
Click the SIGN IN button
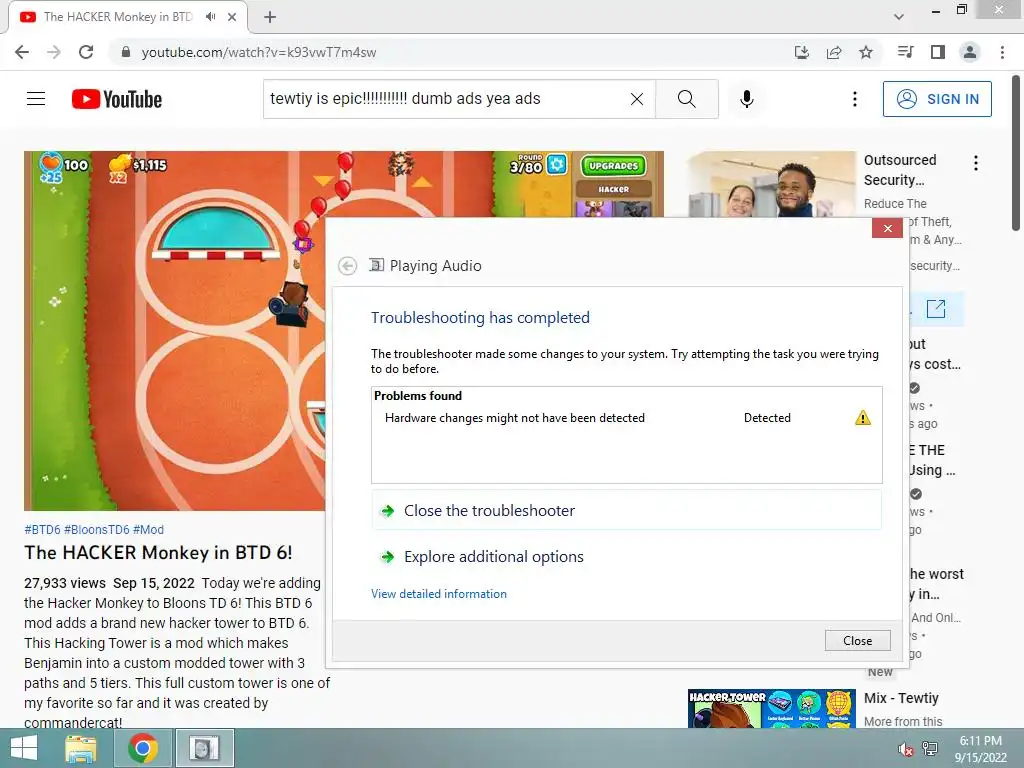pos(937,99)
